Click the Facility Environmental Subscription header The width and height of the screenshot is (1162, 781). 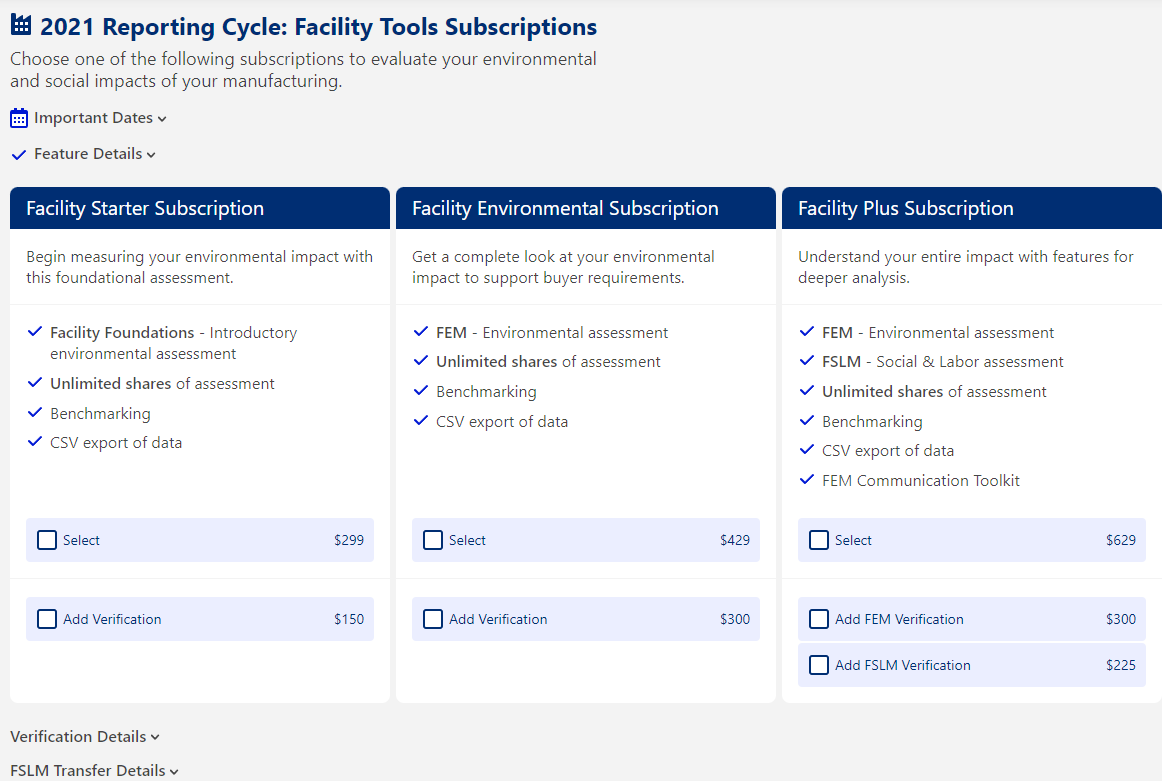585,208
